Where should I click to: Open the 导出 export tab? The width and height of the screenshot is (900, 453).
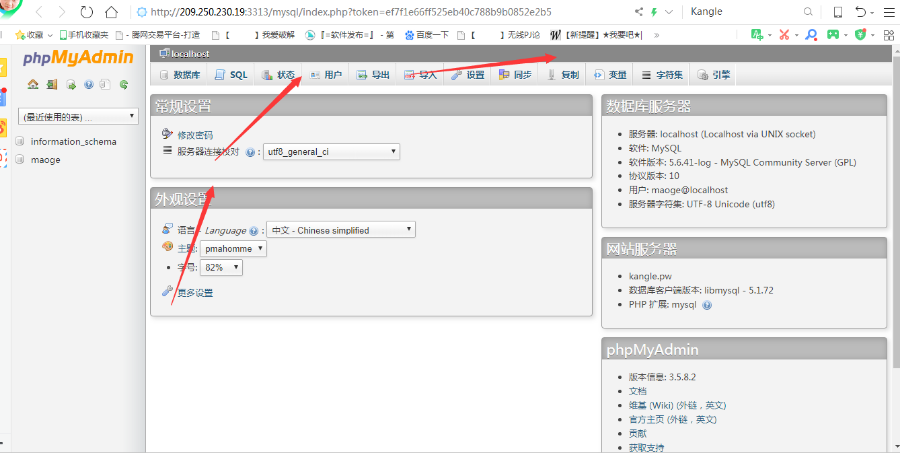pyautogui.click(x=373, y=75)
